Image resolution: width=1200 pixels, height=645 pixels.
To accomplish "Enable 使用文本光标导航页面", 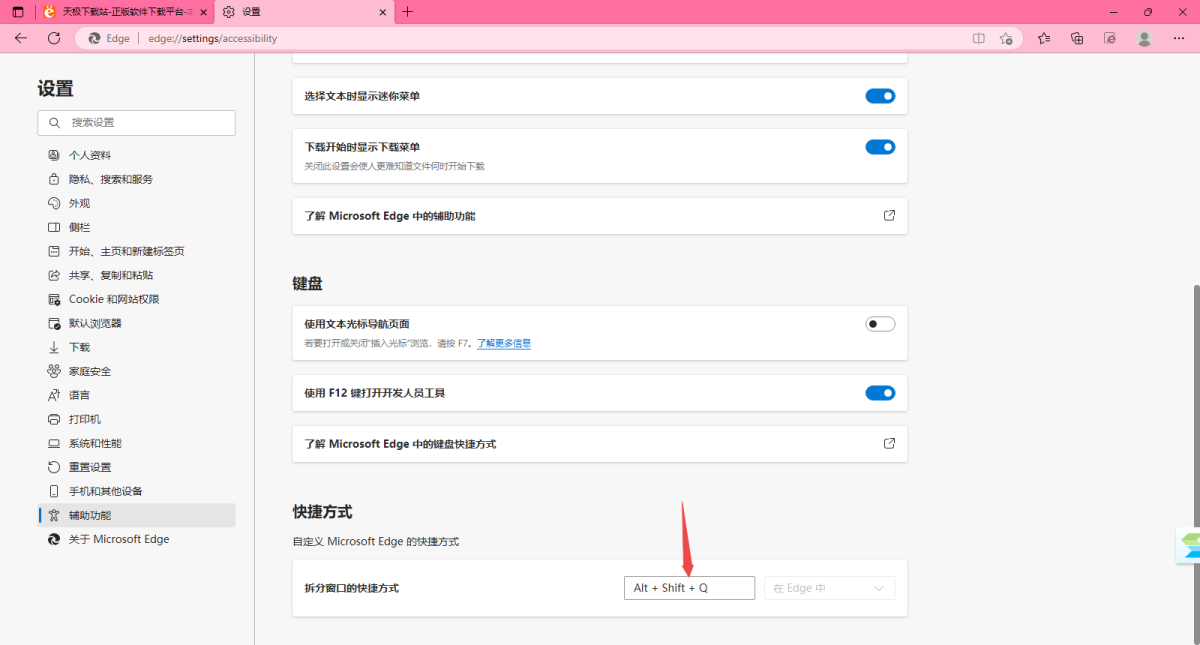I will pos(880,323).
